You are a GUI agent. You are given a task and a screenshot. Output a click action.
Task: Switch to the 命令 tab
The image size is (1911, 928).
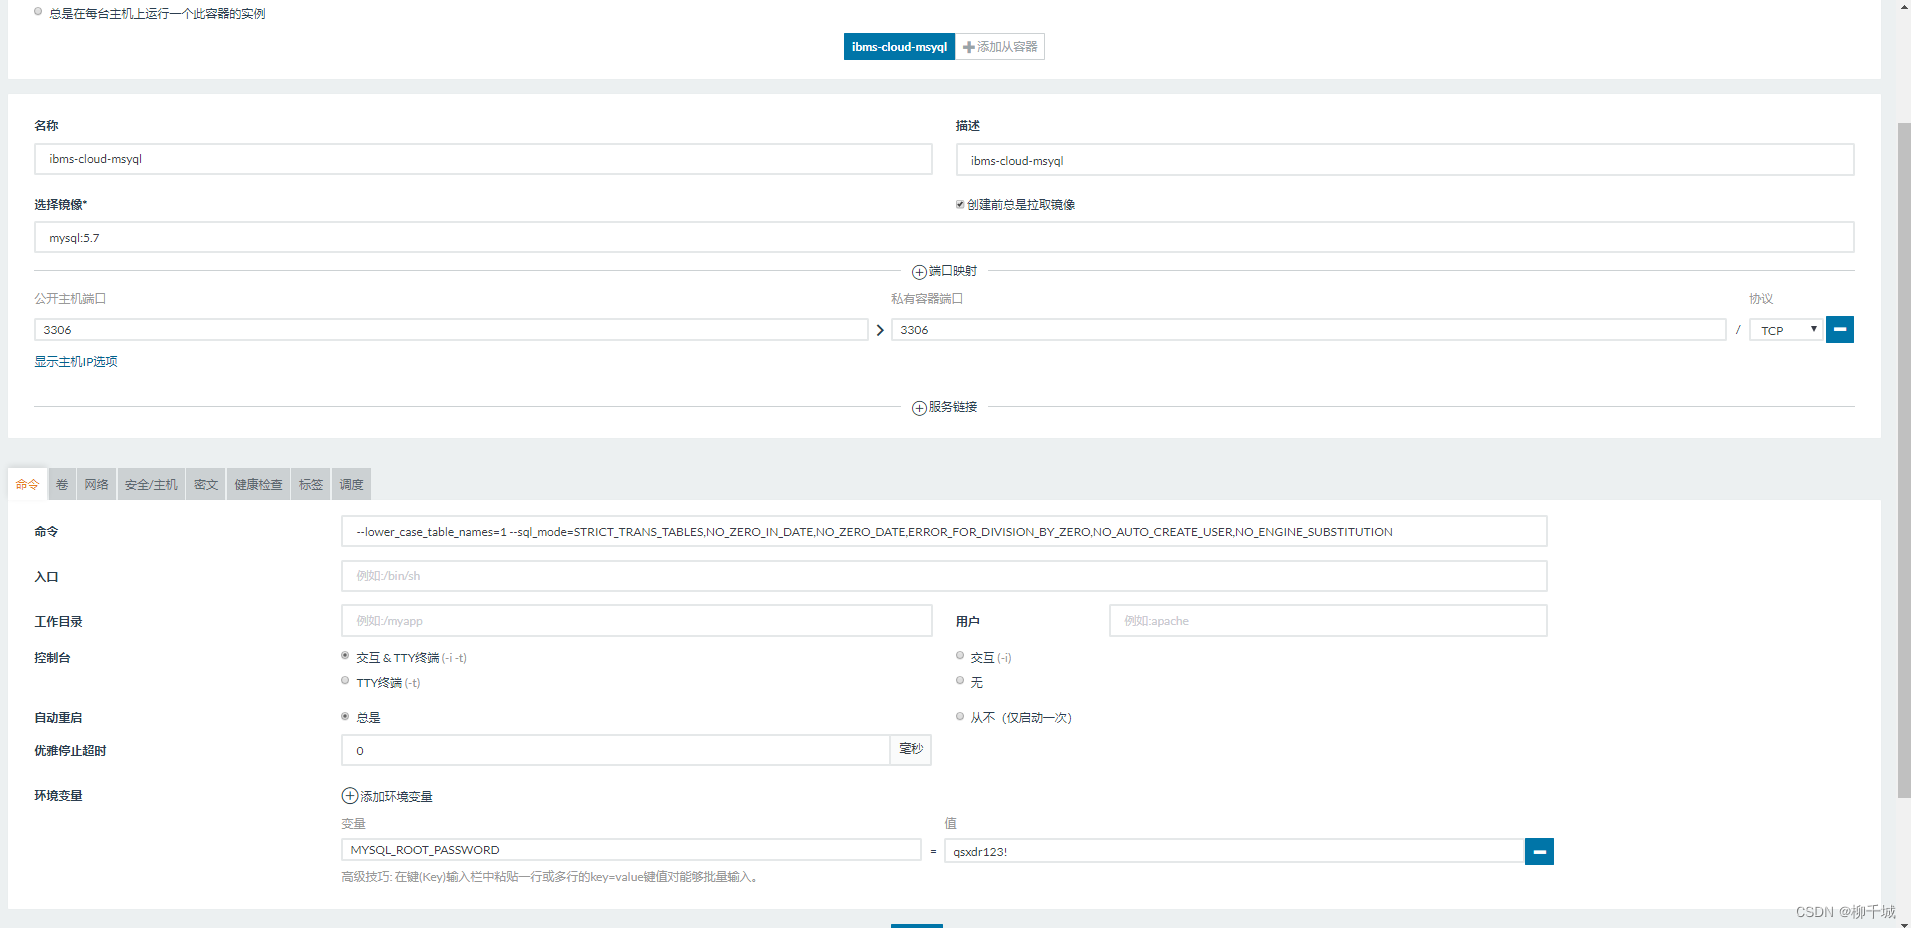coord(27,484)
